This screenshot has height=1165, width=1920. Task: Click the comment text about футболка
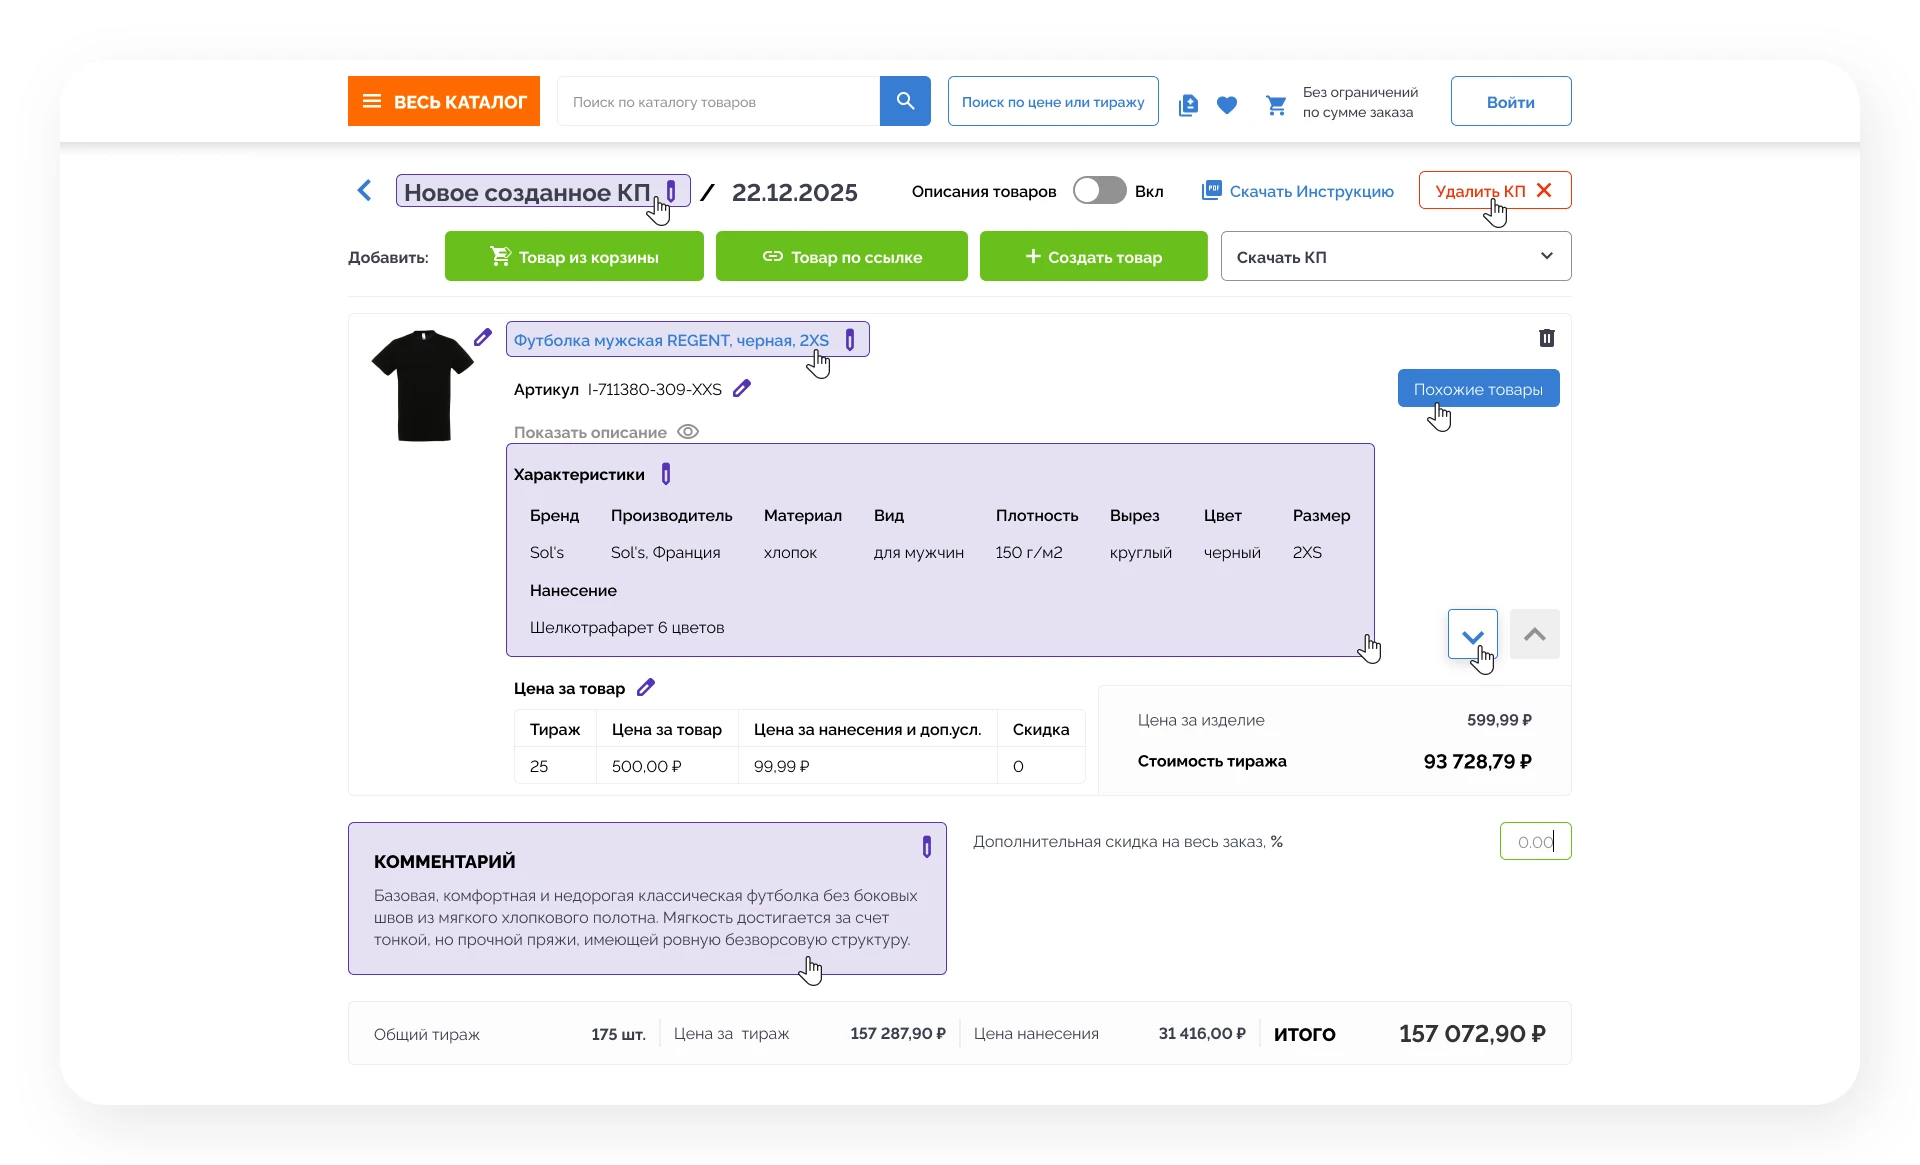coord(645,917)
